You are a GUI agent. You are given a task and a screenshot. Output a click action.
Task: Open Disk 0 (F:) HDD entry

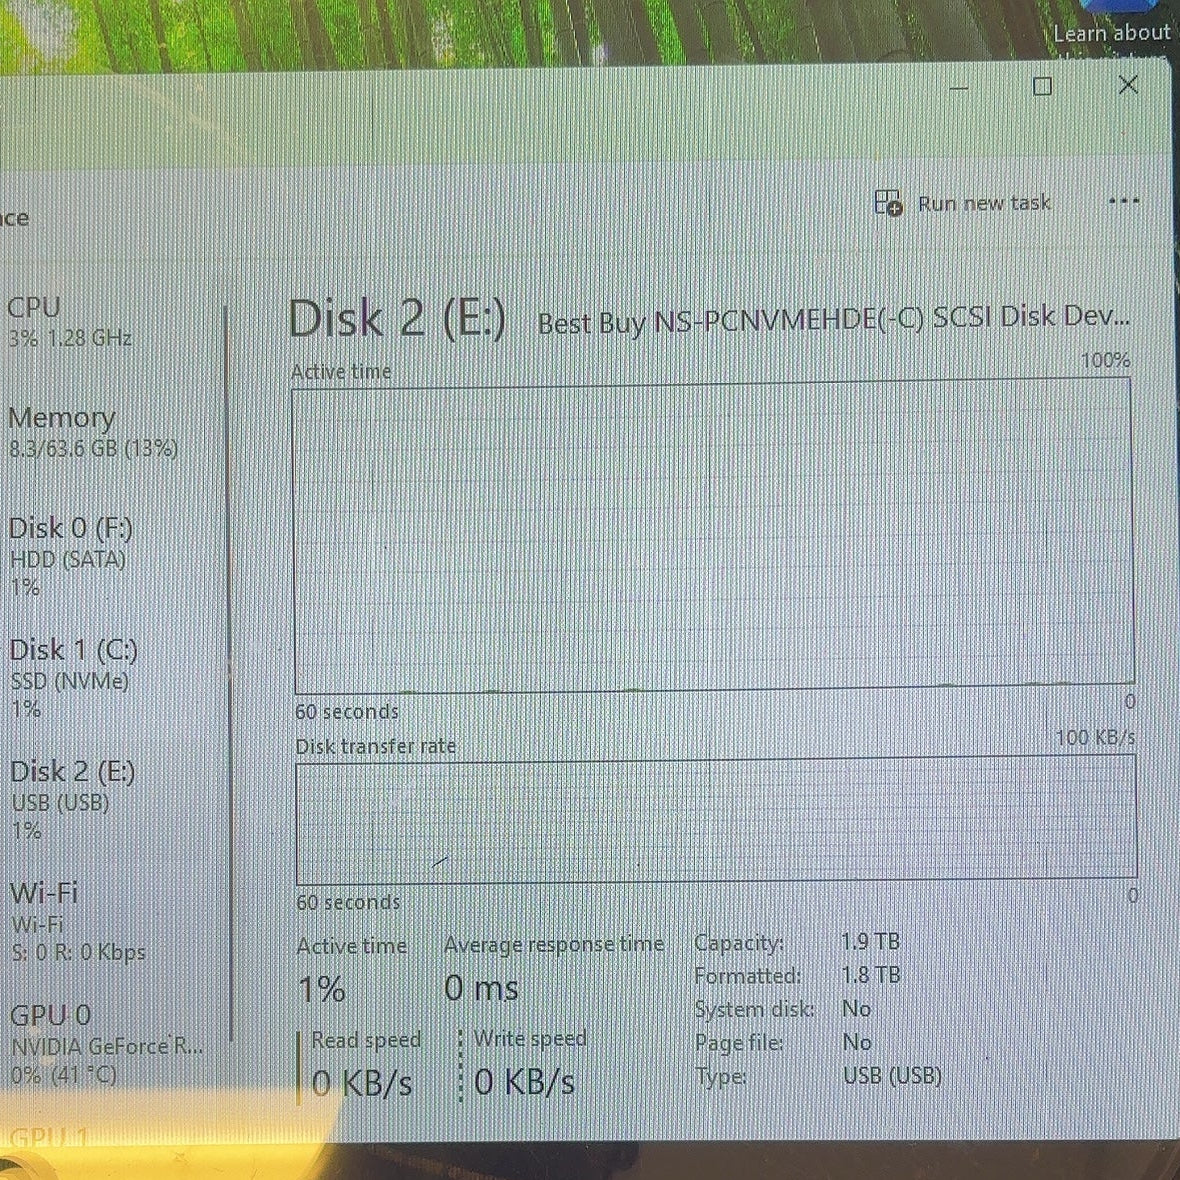71,556
